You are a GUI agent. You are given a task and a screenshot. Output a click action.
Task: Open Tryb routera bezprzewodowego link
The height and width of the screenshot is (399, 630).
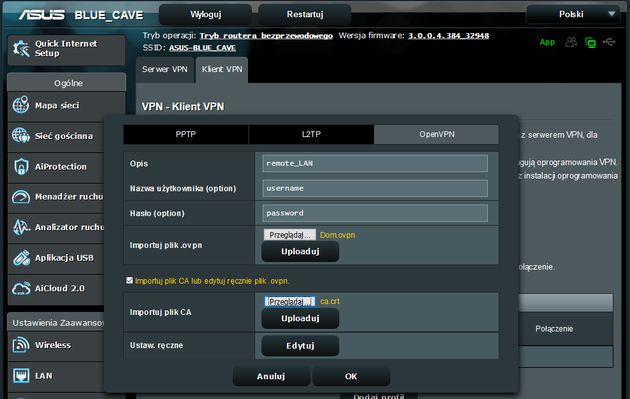click(x=266, y=36)
